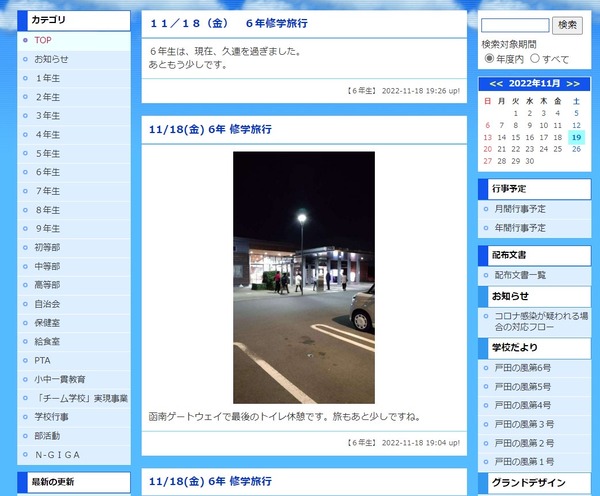
Task: Go to the 保健室 category
Action: tap(47, 323)
